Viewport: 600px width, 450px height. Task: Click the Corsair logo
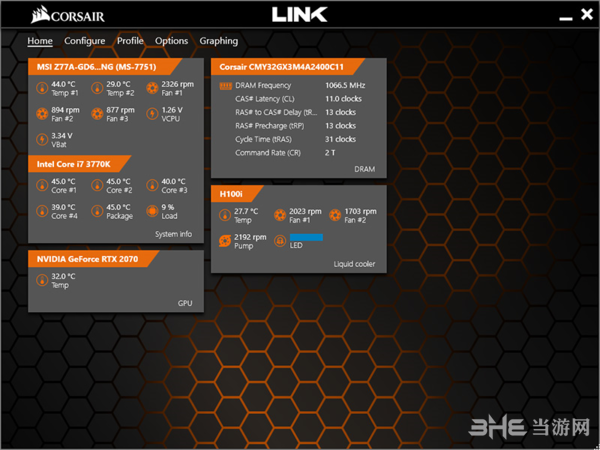click(x=68, y=15)
